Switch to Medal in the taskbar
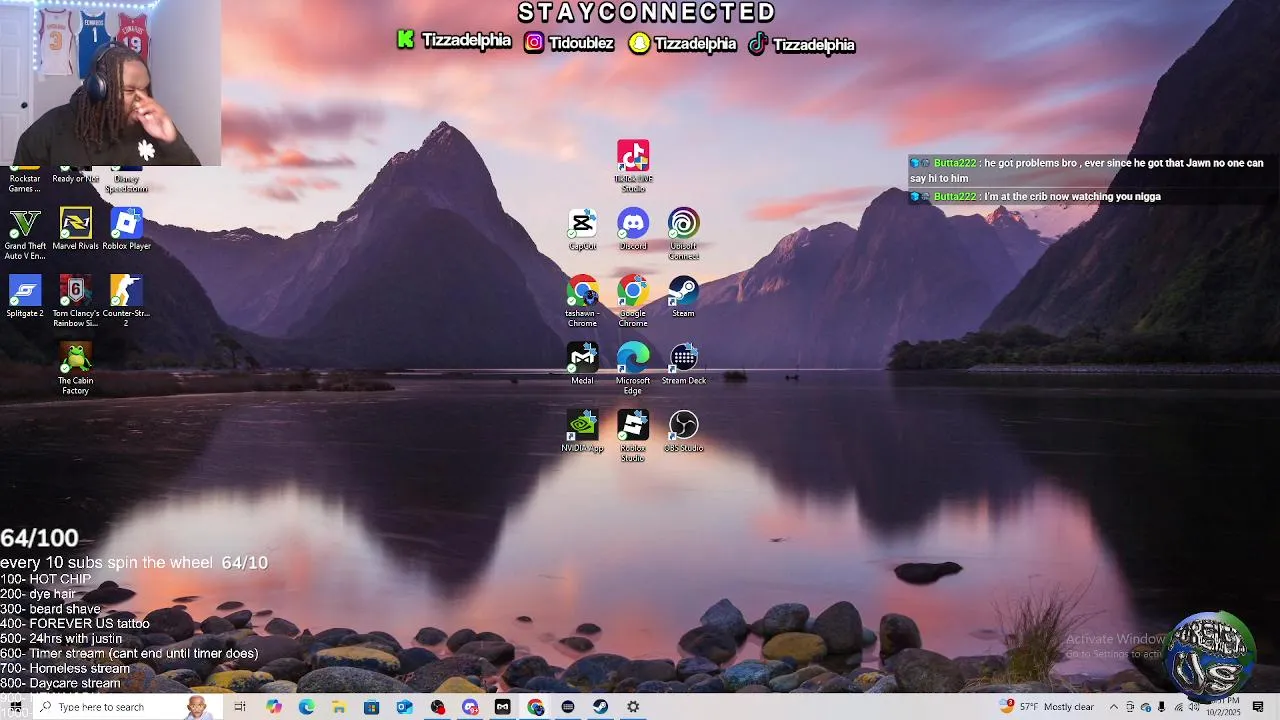 tap(503, 707)
